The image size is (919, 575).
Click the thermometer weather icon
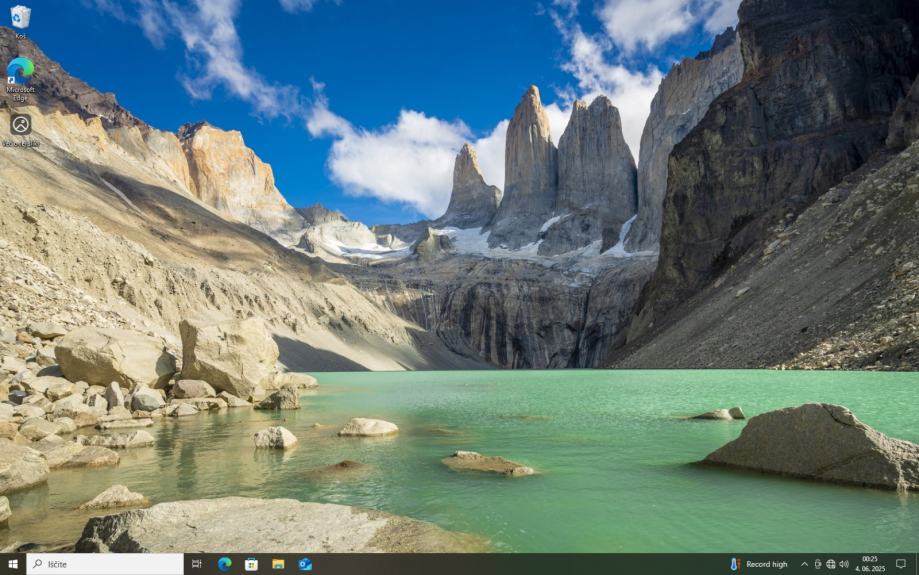coord(735,564)
